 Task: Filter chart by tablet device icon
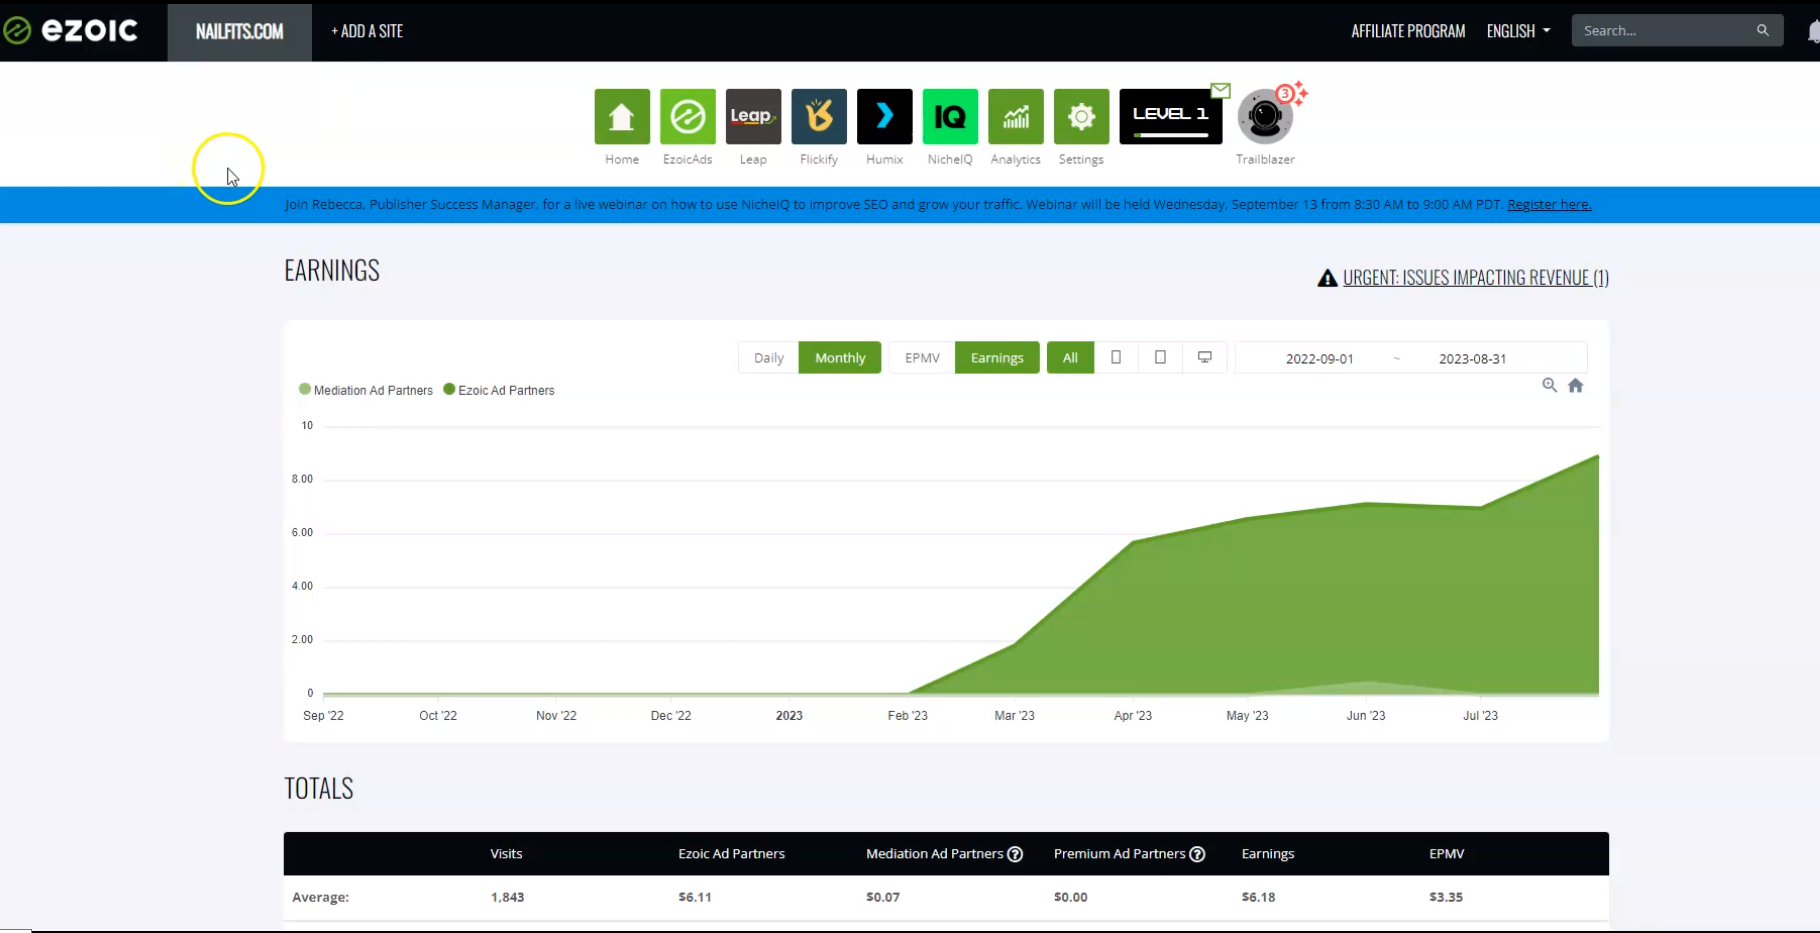(x=1160, y=357)
